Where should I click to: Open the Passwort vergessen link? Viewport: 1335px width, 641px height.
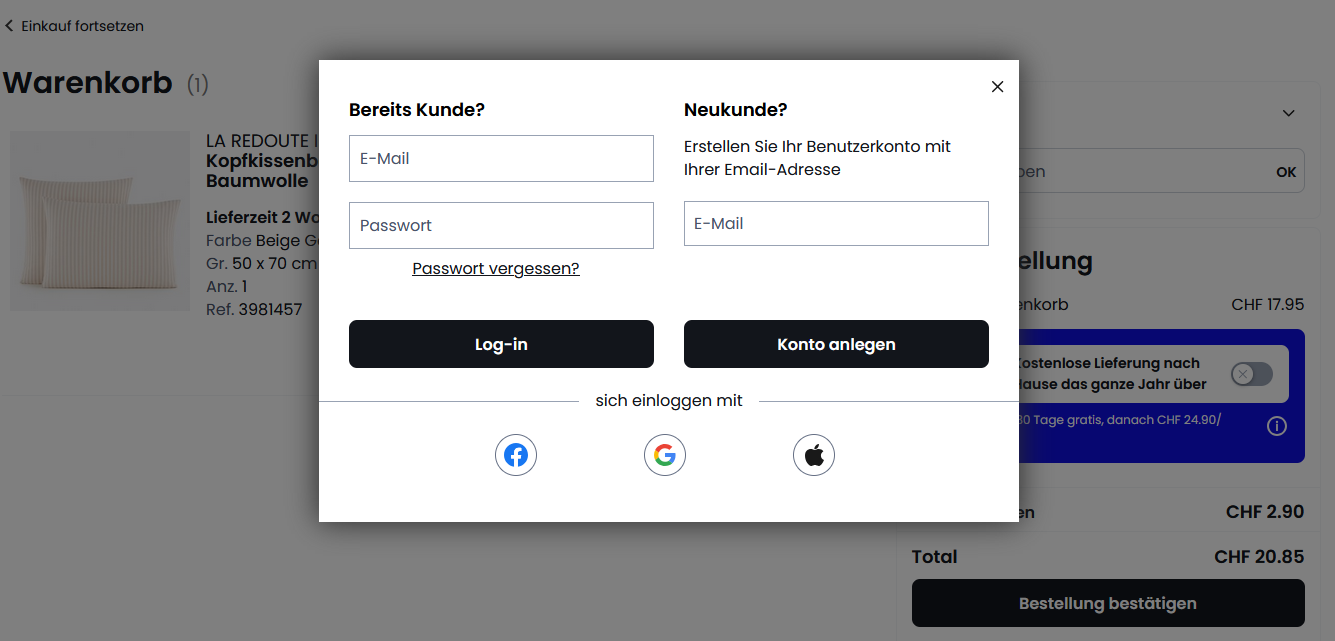[x=496, y=268]
